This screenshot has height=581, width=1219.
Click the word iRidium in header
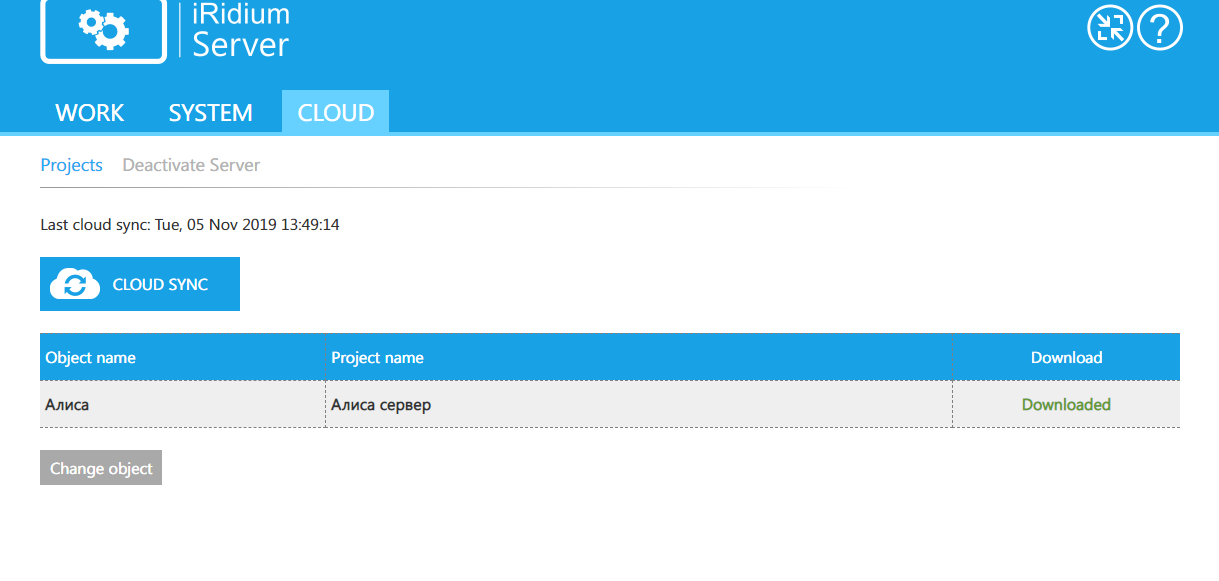240,14
